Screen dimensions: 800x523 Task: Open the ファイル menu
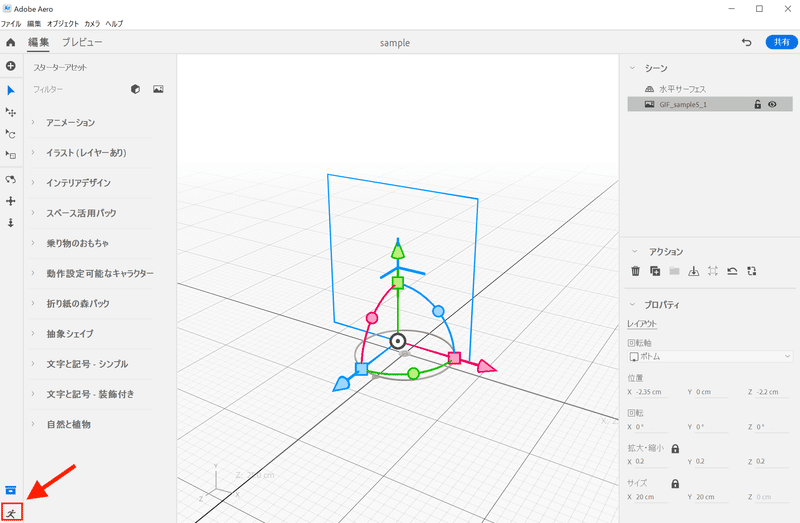pyautogui.click(x=11, y=23)
